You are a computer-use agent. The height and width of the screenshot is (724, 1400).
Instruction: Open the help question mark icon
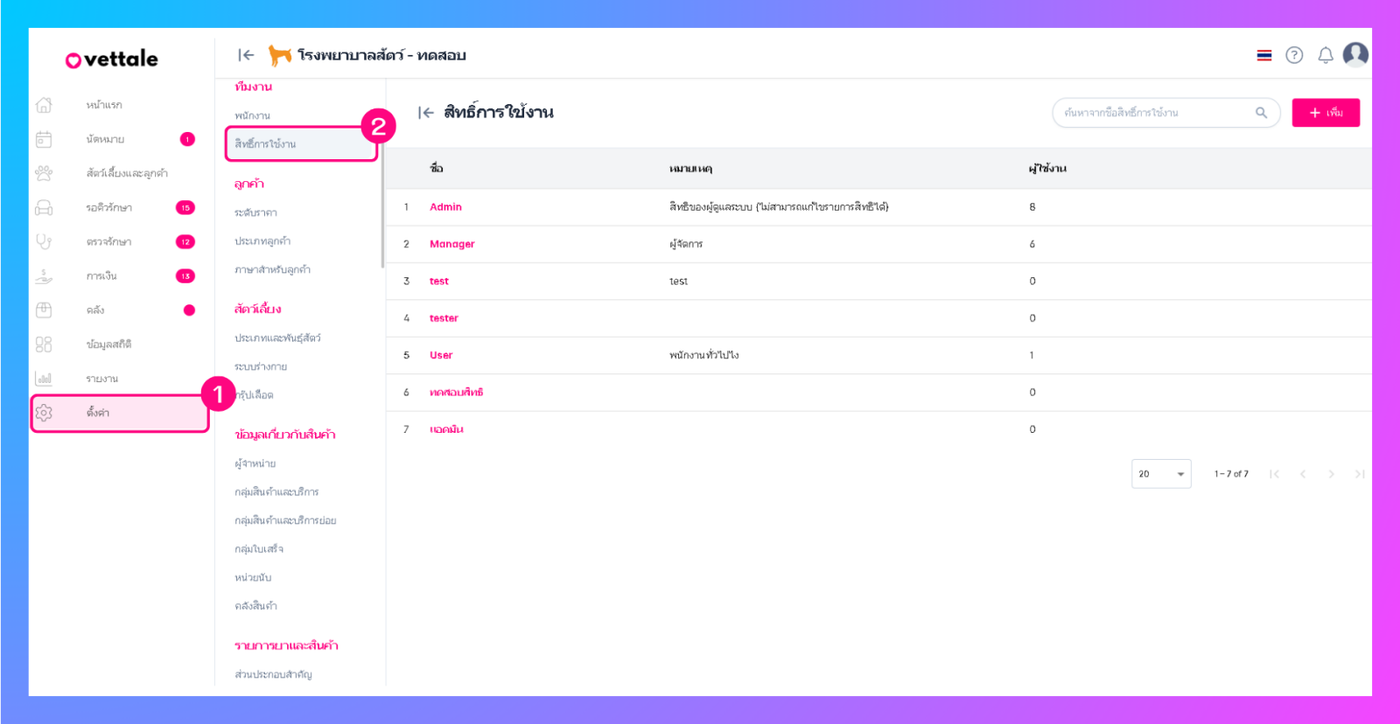click(x=1294, y=55)
